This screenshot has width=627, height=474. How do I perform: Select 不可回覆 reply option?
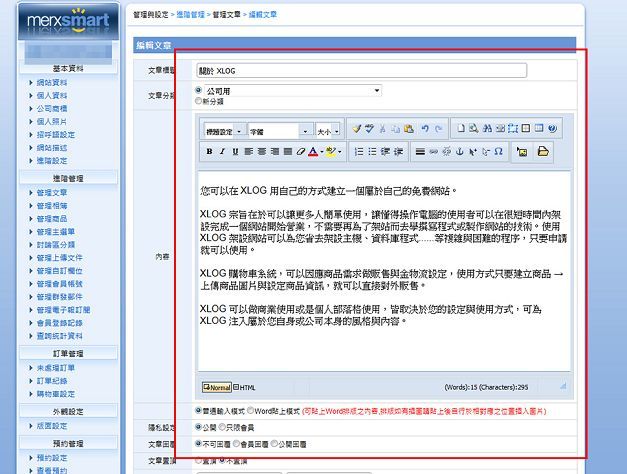198,444
